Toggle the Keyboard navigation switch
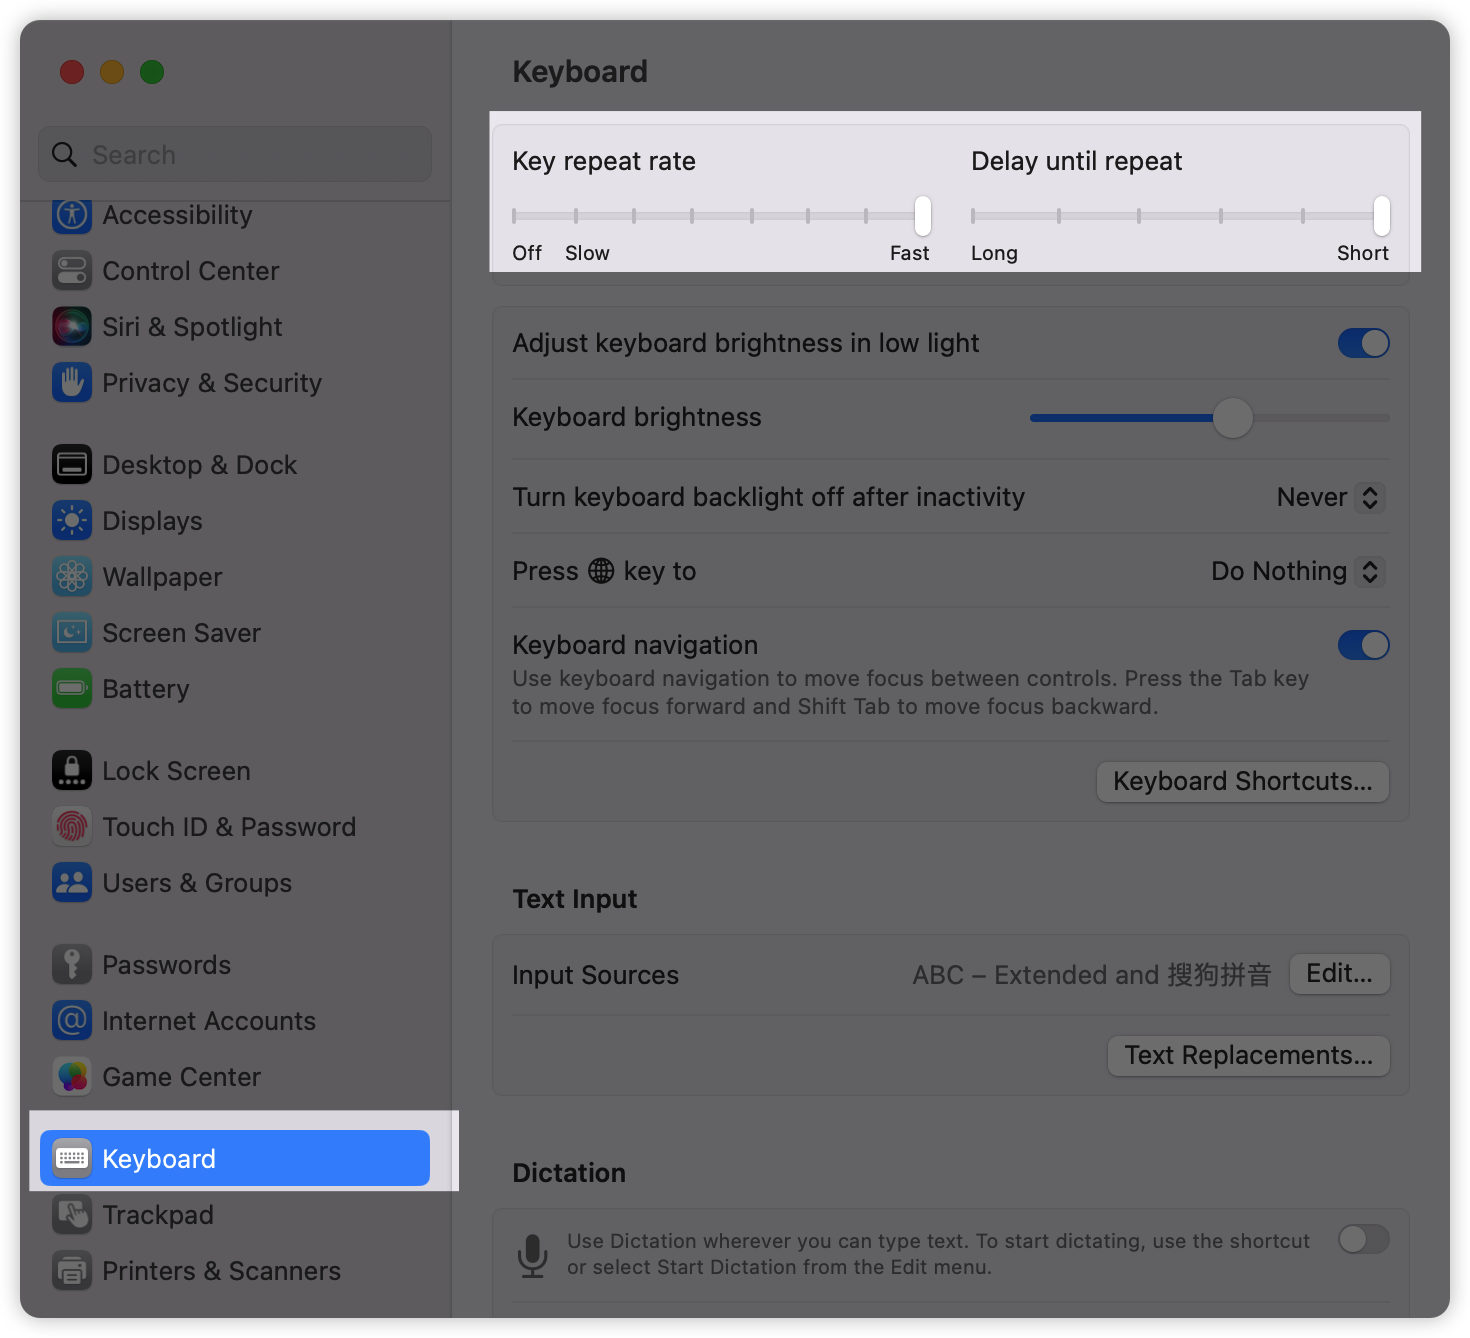 (x=1364, y=645)
